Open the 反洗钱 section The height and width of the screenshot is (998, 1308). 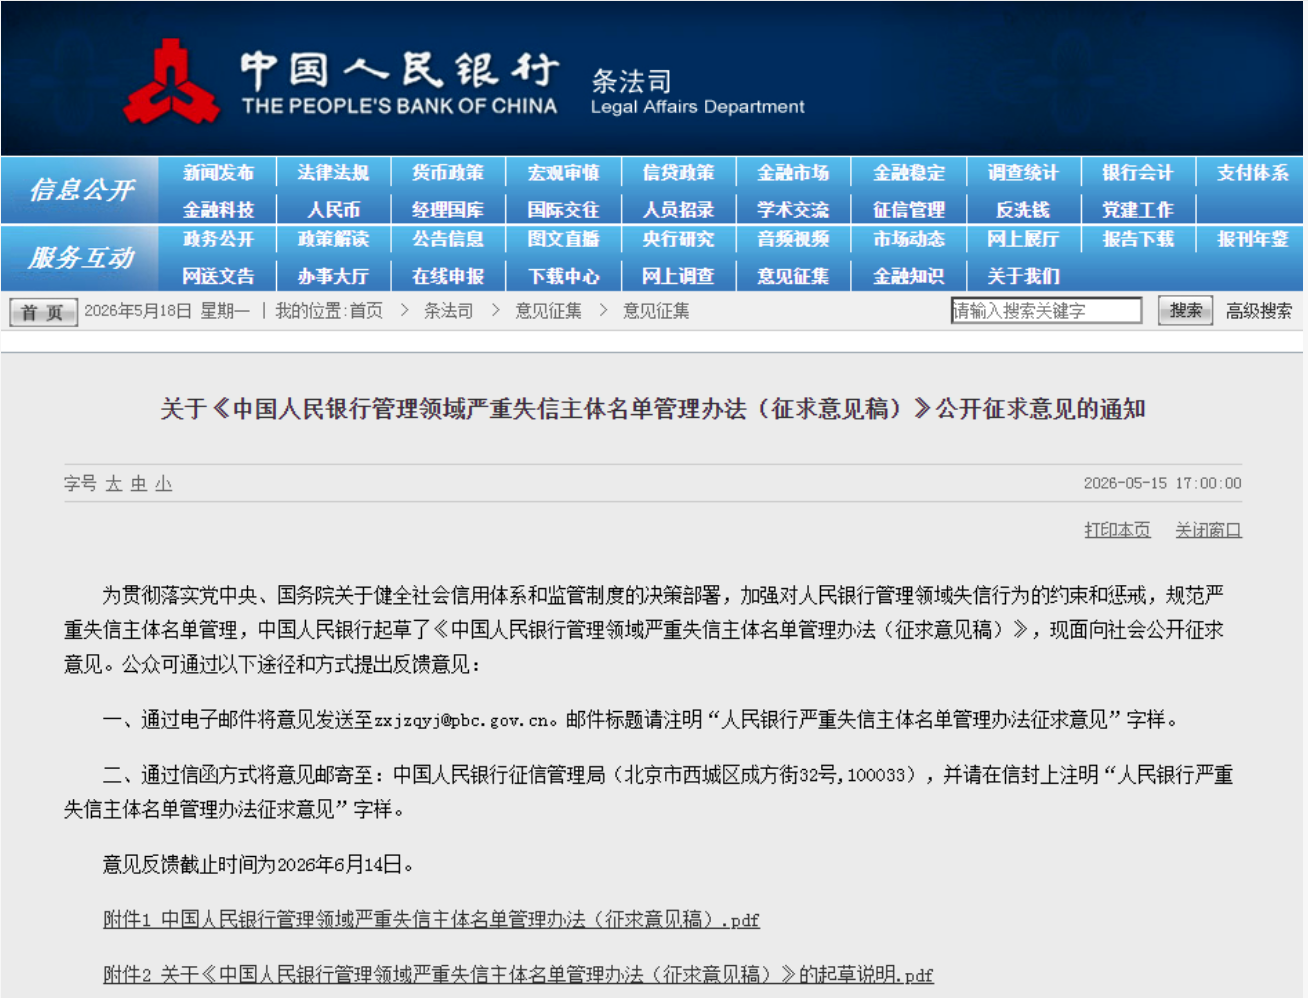[1023, 210]
